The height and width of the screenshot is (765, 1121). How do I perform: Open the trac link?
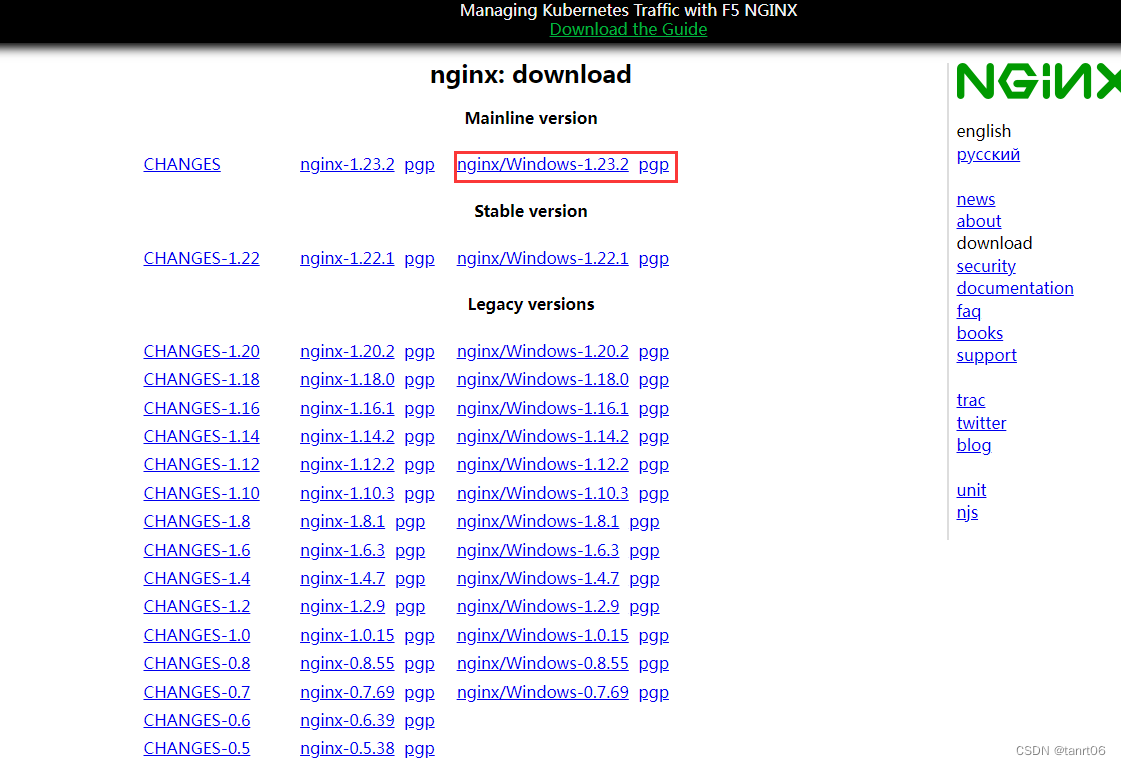(x=971, y=400)
